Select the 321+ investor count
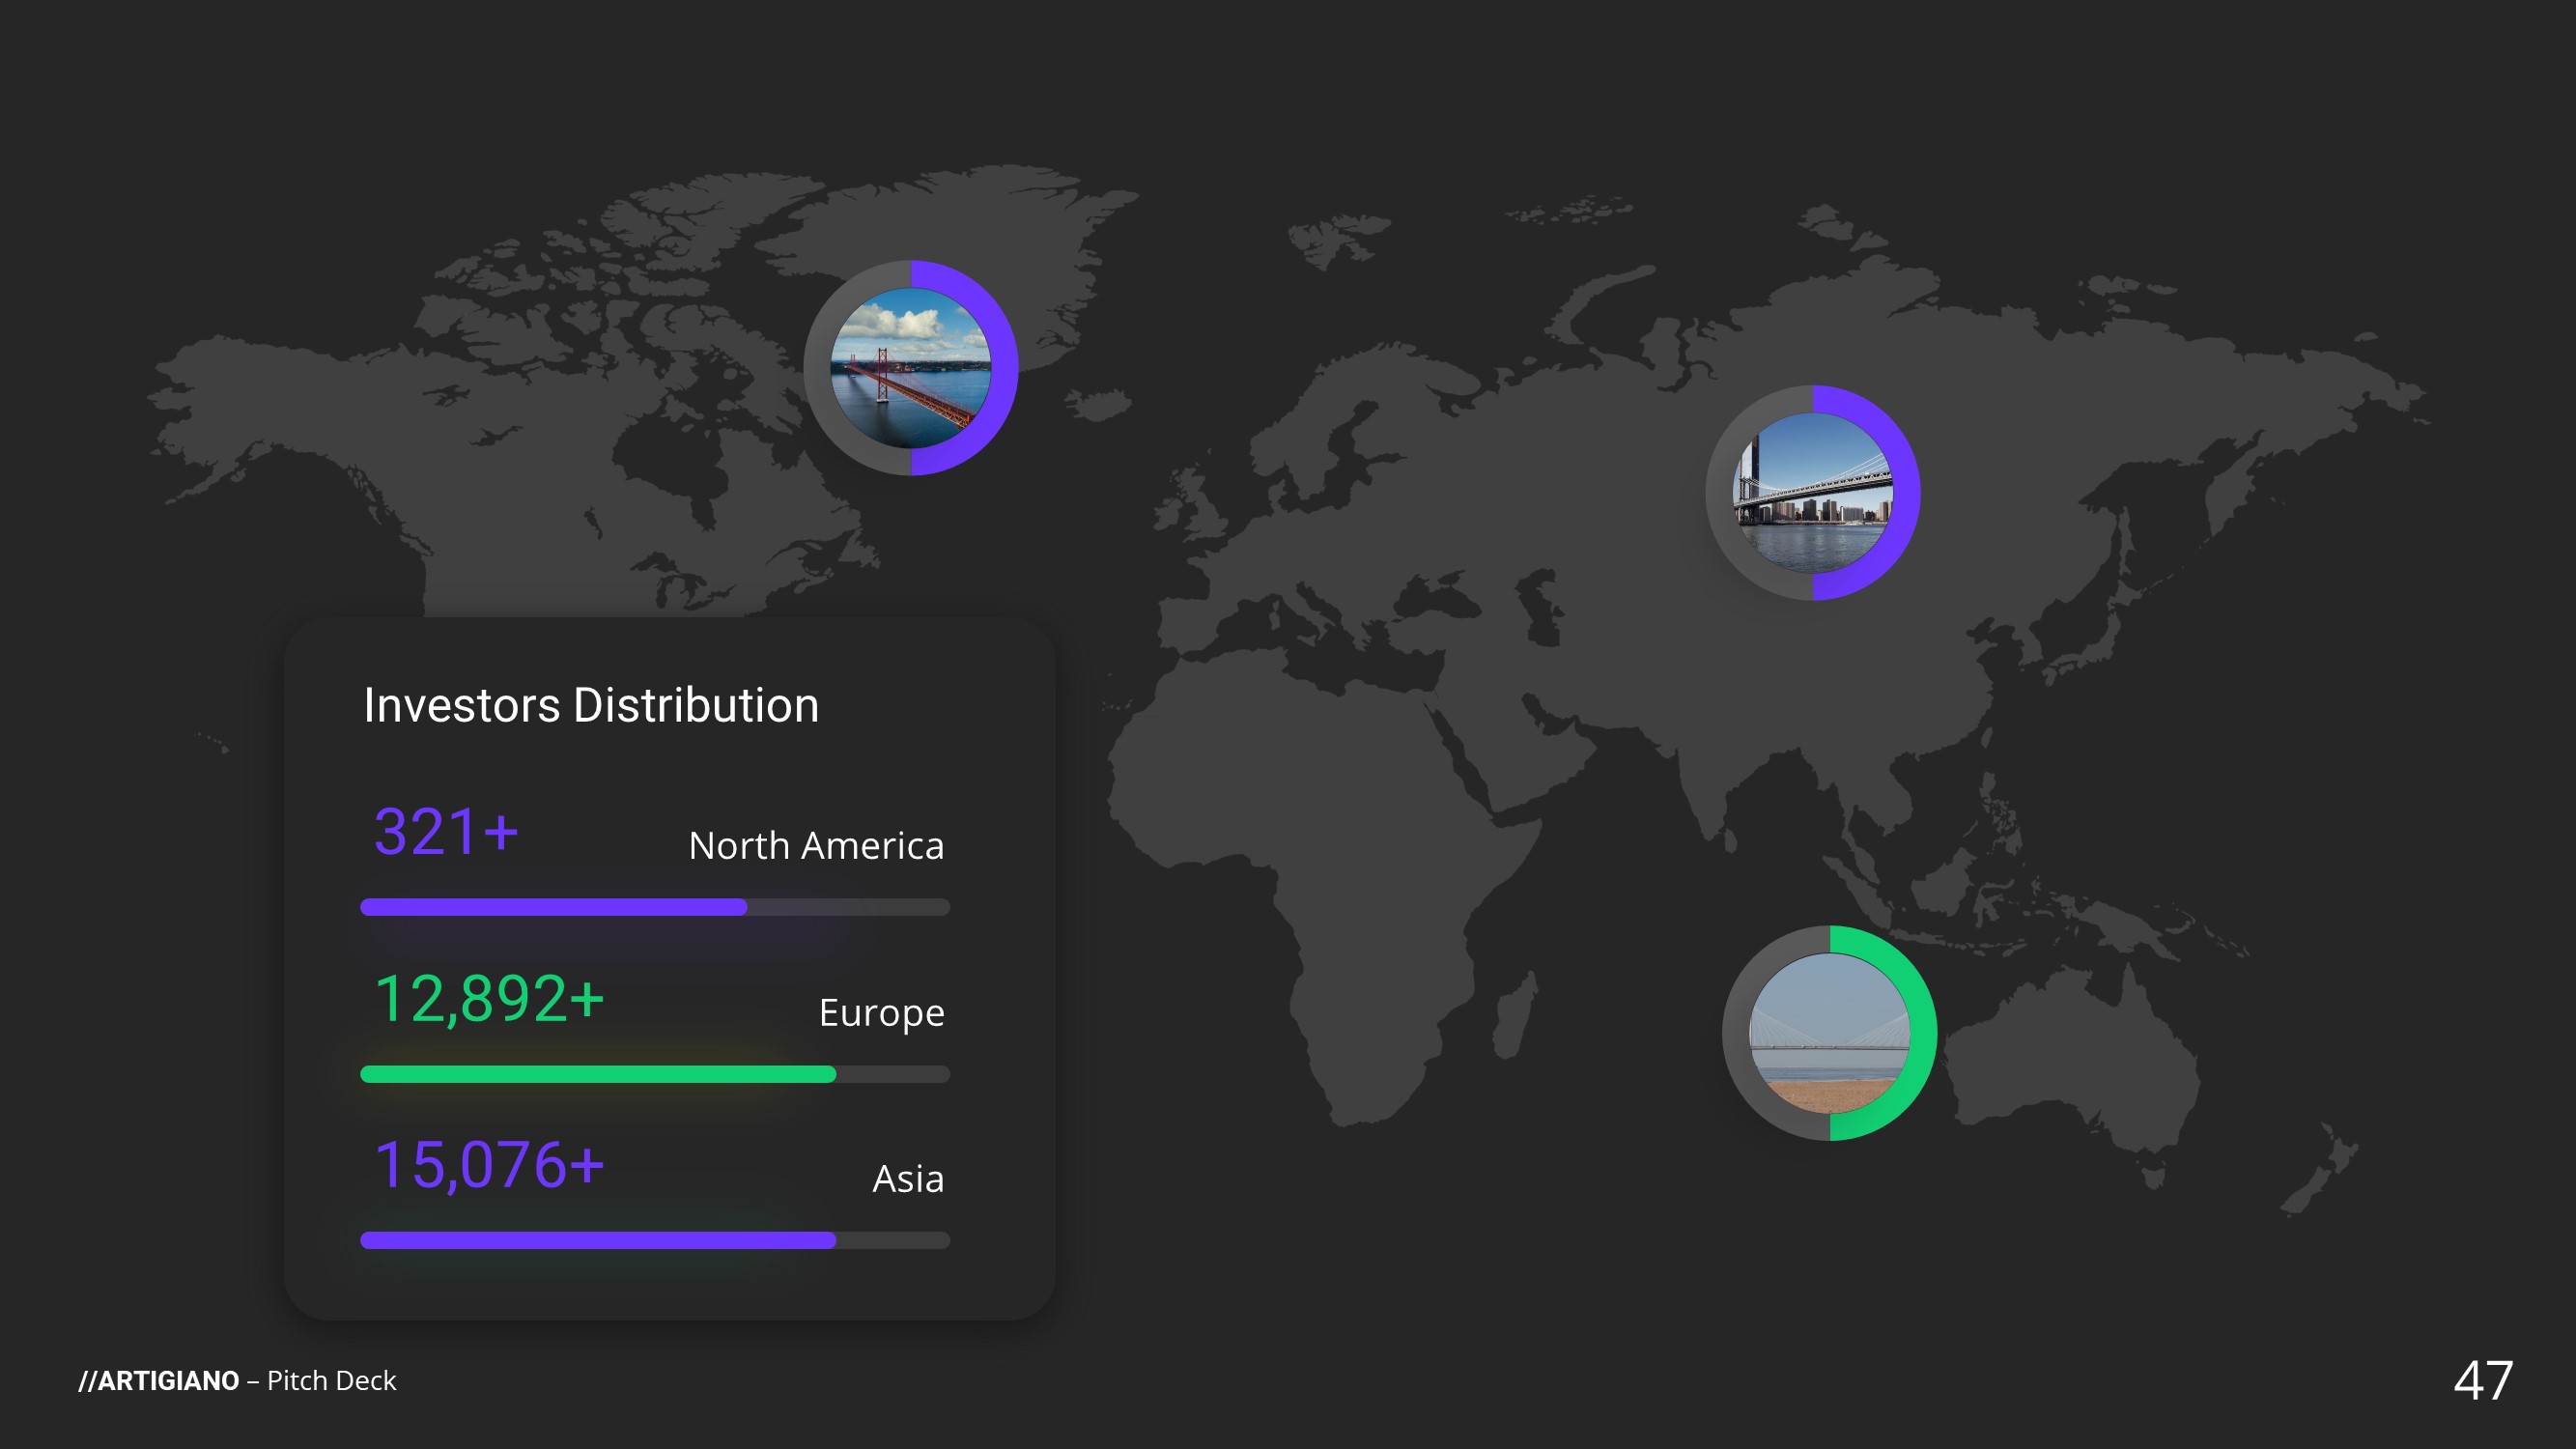This screenshot has width=2576, height=1449. tap(446, 832)
